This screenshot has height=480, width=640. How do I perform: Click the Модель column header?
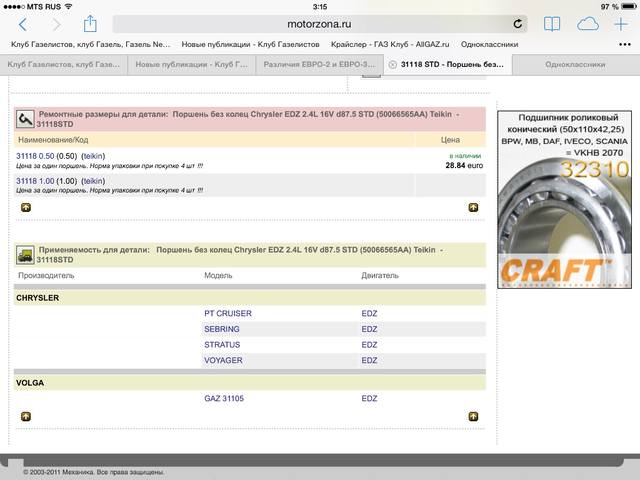218,276
